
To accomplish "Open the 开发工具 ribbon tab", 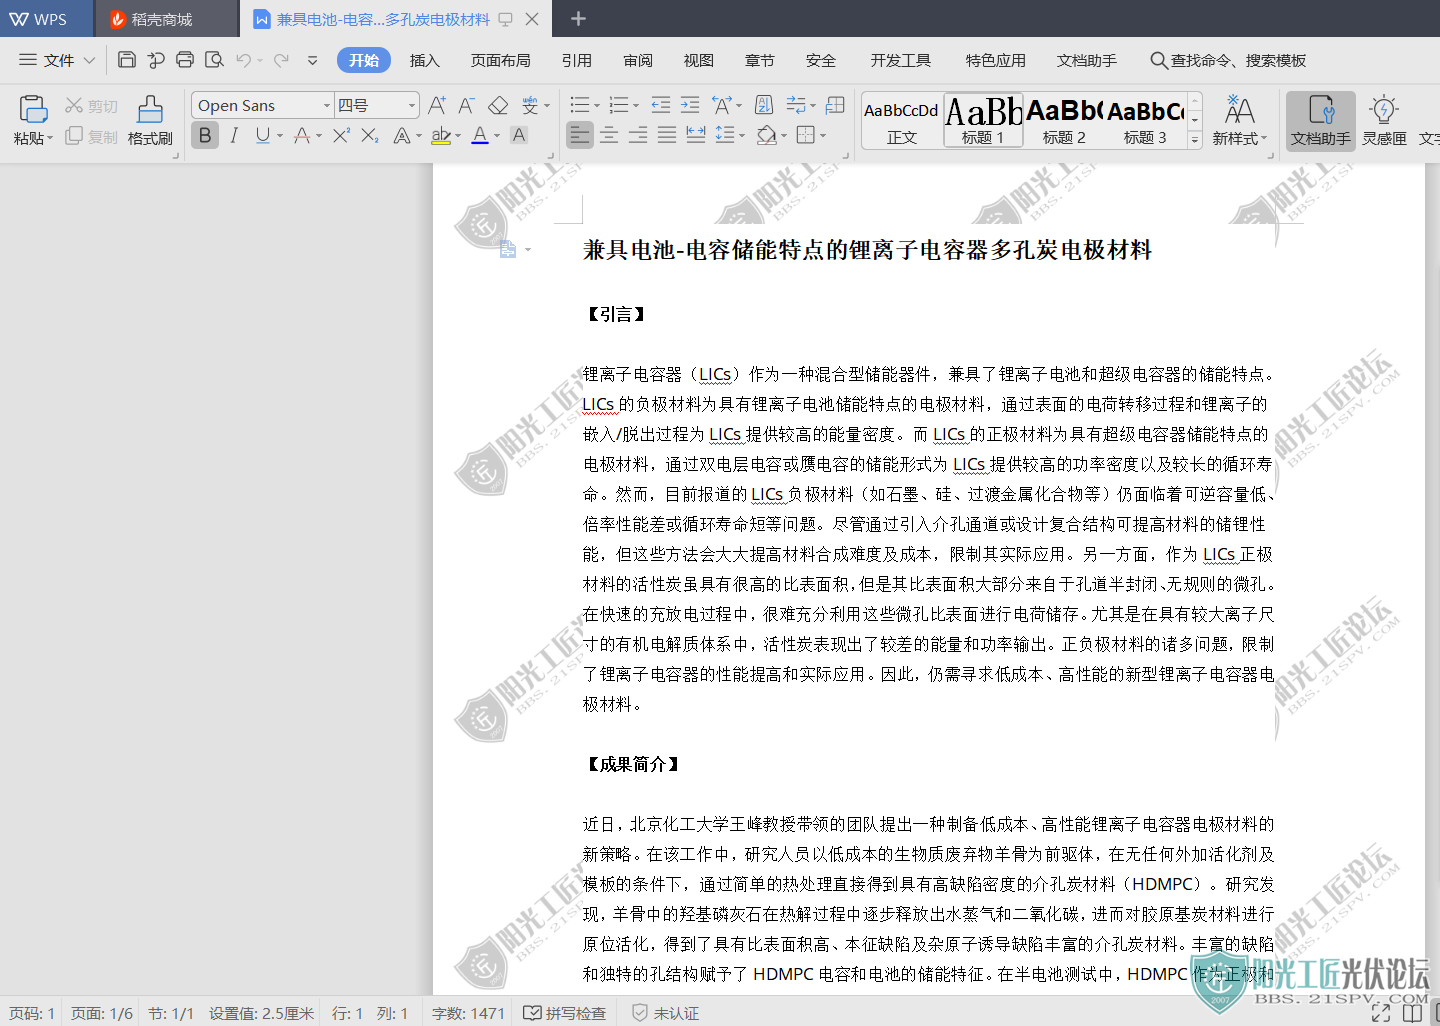I will pyautogui.click(x=900, y=60).
